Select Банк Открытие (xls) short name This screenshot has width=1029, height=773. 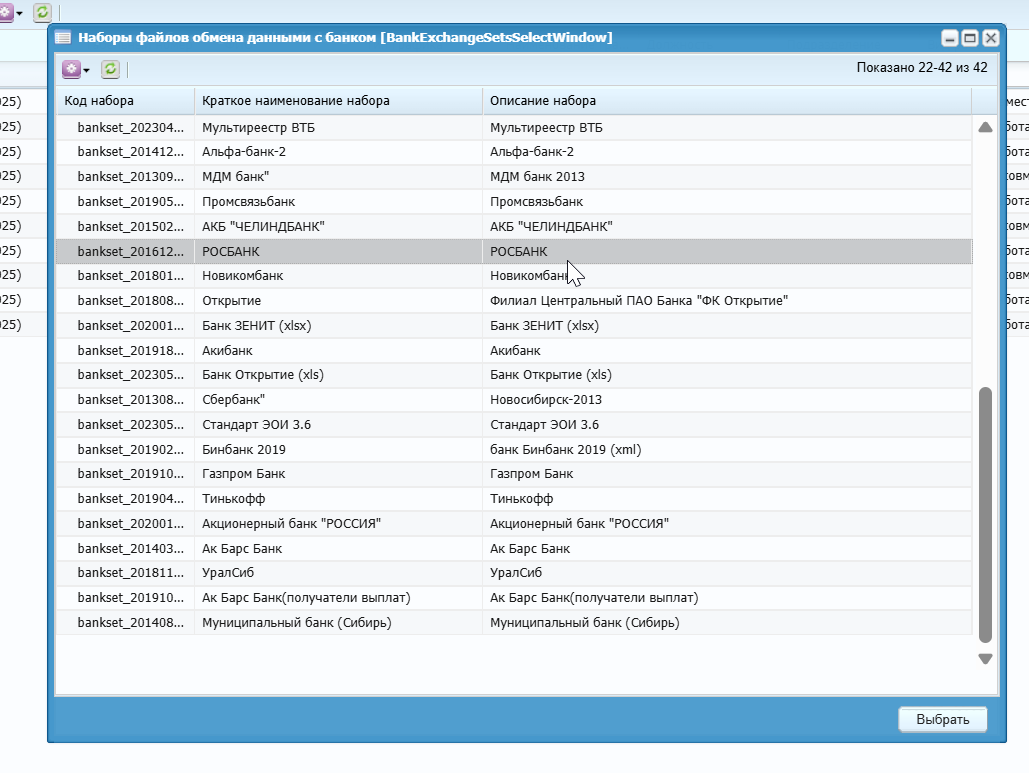[338, 375]
